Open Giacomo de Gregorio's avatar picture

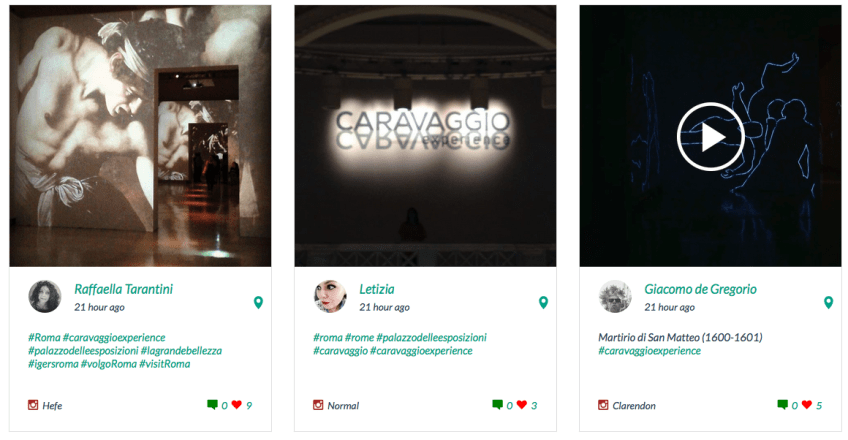click(x=615, y=296)
